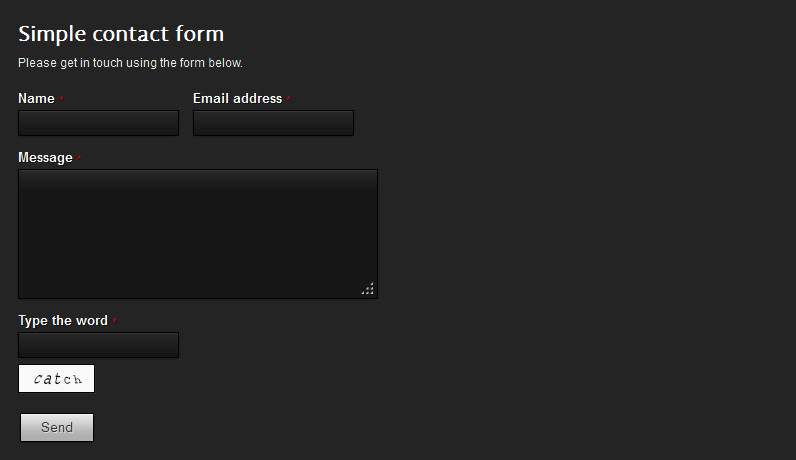
Task: Click the Send button
Action: 57,428
